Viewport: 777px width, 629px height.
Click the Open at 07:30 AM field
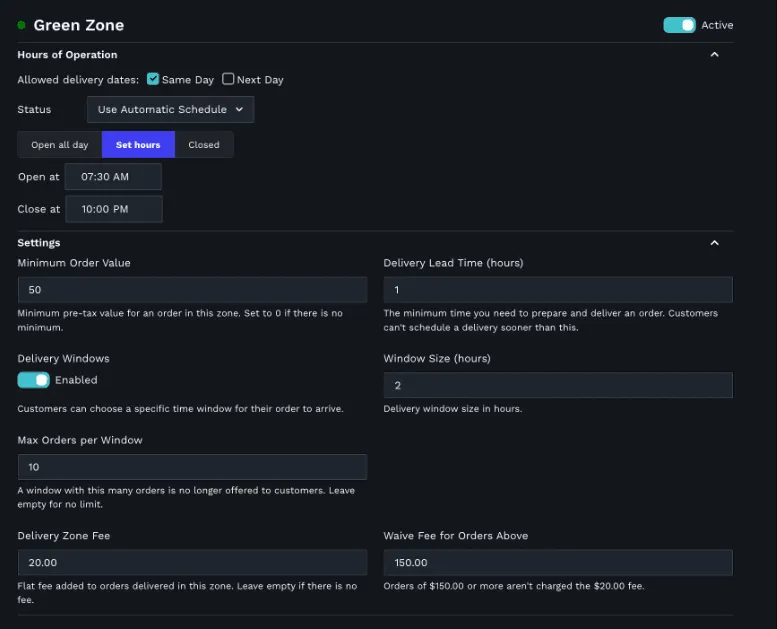click(113, 176)
